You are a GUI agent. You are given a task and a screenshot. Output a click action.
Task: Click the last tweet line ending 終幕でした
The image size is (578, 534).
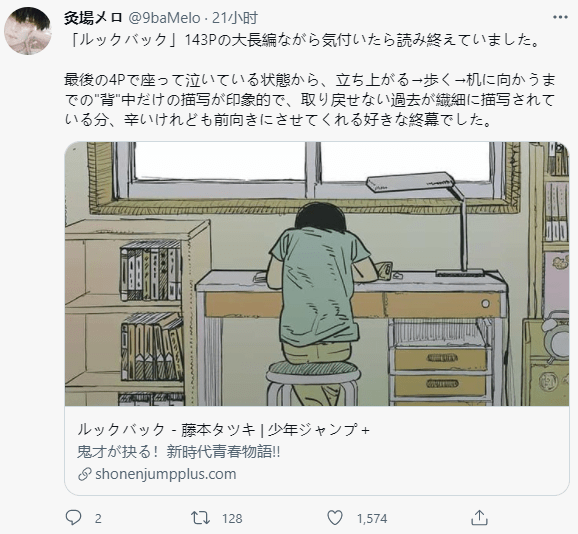coord(278,120)
